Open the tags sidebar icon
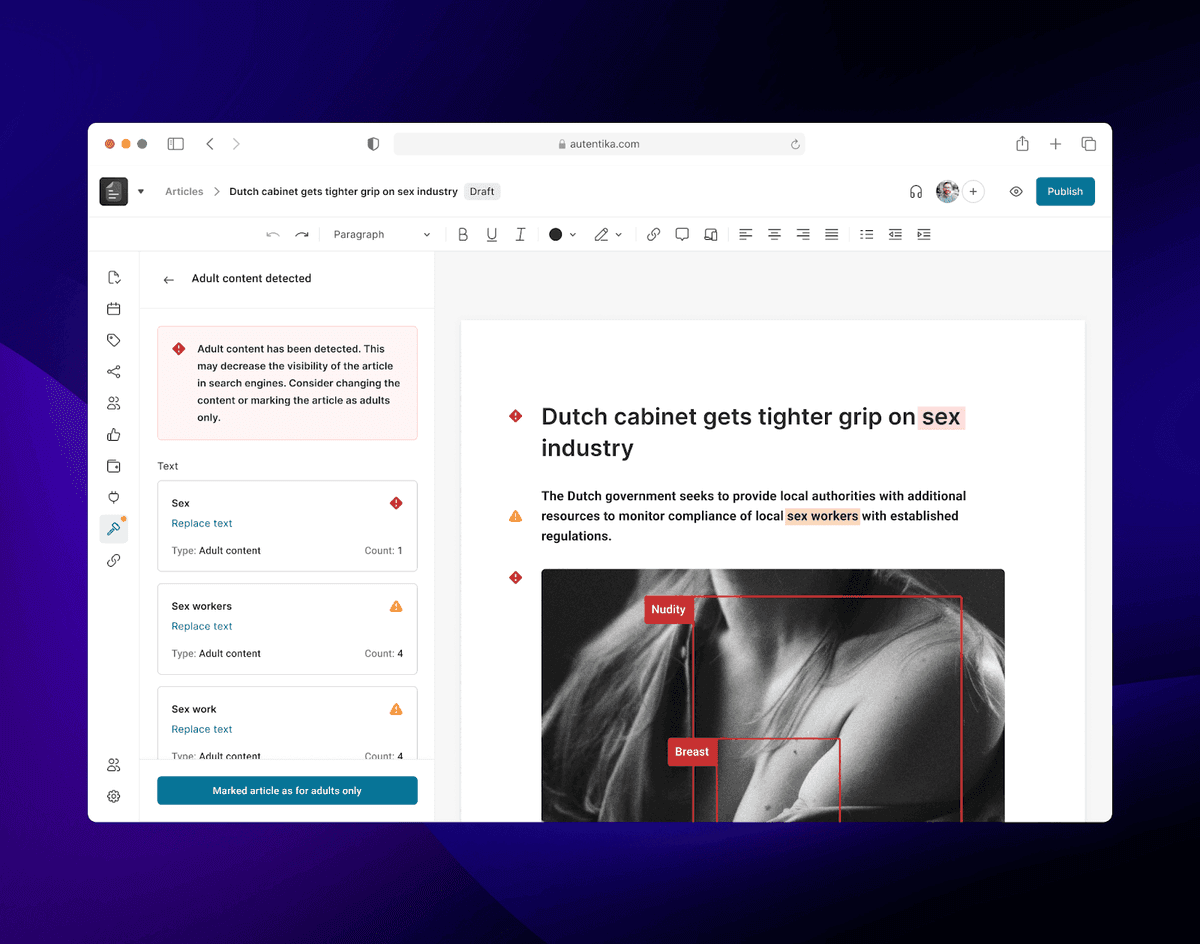 [114, 341]
